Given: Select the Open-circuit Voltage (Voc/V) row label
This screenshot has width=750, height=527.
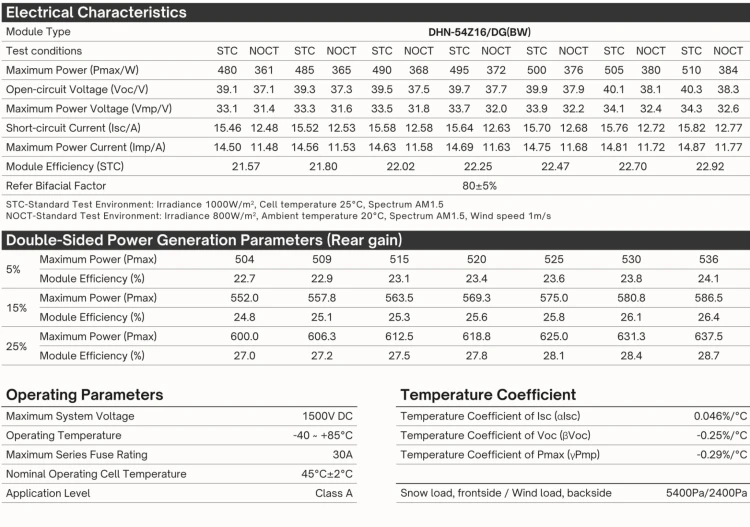Looking at the screenshot, I should coord(75,89).
